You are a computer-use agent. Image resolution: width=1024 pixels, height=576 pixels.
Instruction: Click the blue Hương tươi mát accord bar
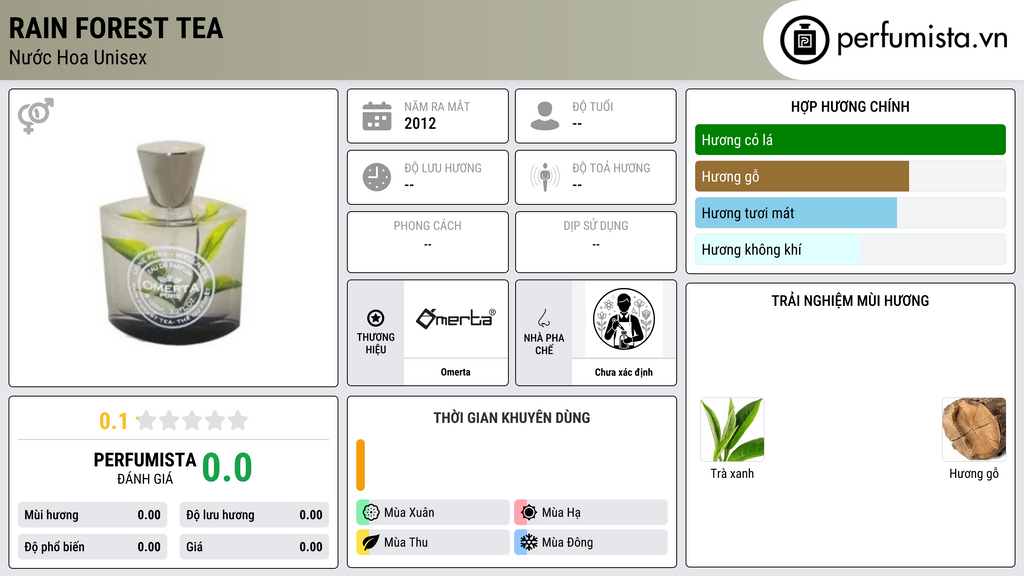click(796, 213)
